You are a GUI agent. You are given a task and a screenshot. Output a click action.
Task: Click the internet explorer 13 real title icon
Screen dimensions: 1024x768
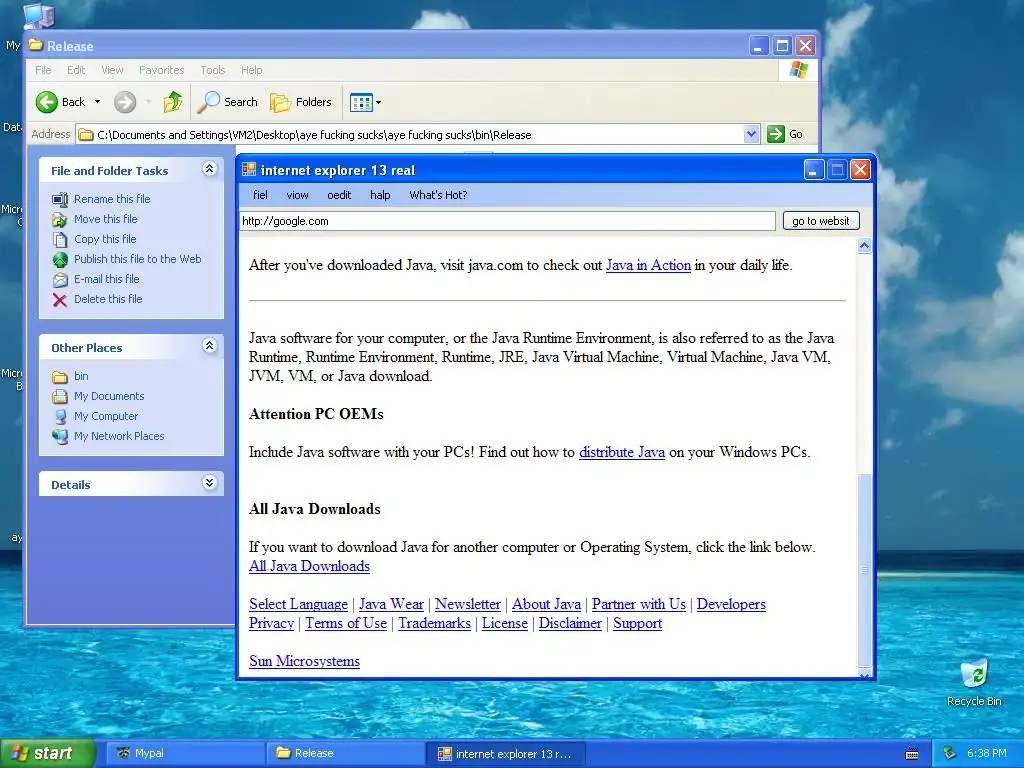coord(249,170)
